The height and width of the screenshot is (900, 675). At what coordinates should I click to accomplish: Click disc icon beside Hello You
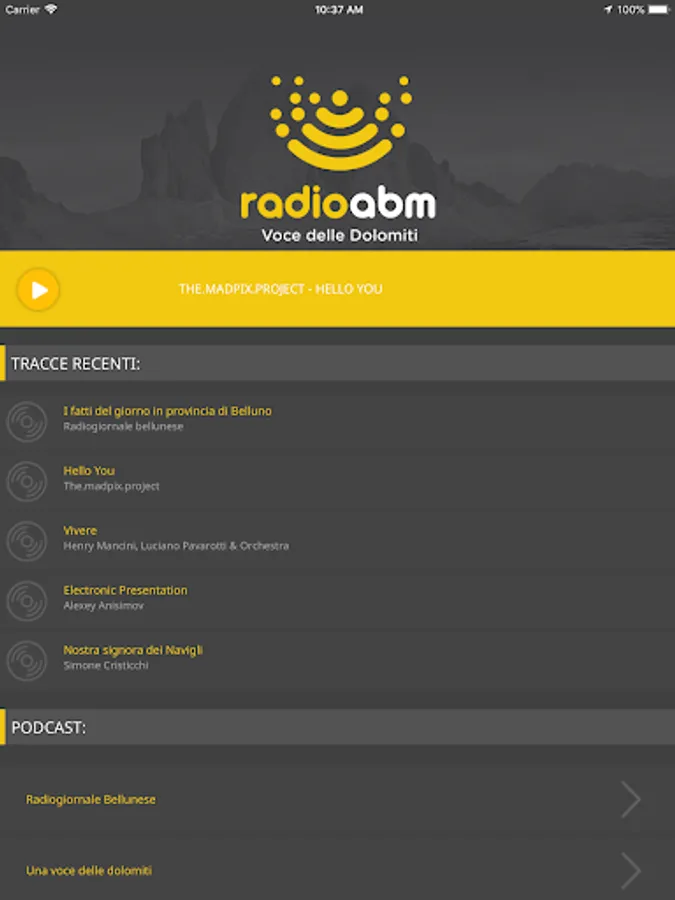(x=26, y=482)
